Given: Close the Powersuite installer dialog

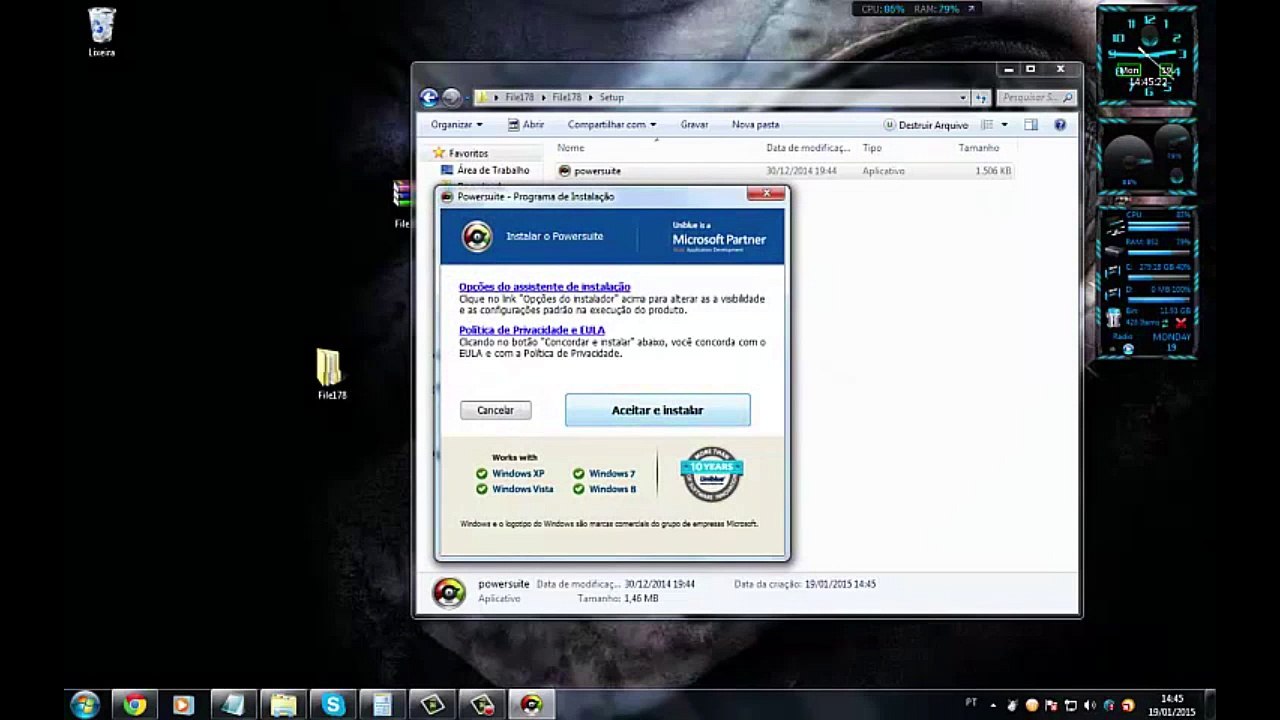Looking at the screenshot, I should [766, 194].
